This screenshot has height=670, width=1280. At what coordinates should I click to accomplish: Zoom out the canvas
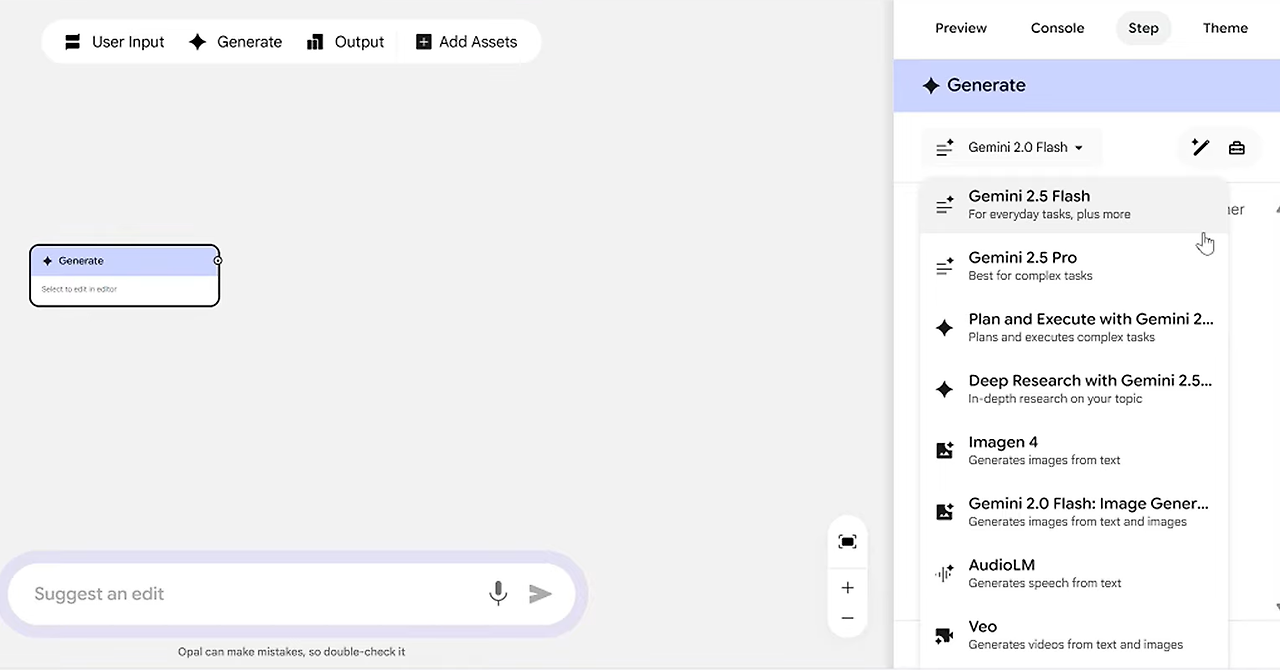(847, 618)
